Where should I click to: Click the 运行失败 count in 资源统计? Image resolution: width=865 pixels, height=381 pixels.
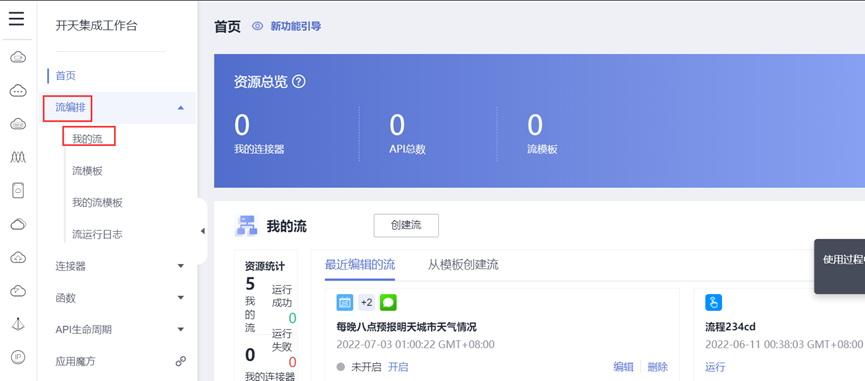coord(292,362)
